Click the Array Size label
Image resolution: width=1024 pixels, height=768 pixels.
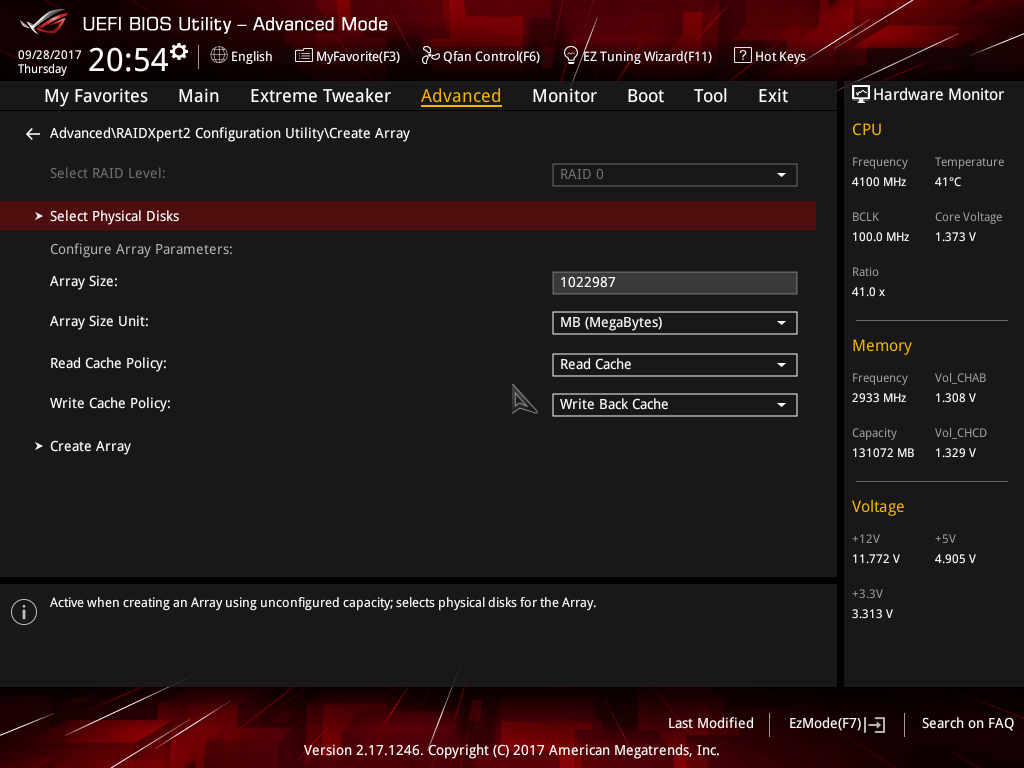(x=84, y=281)
